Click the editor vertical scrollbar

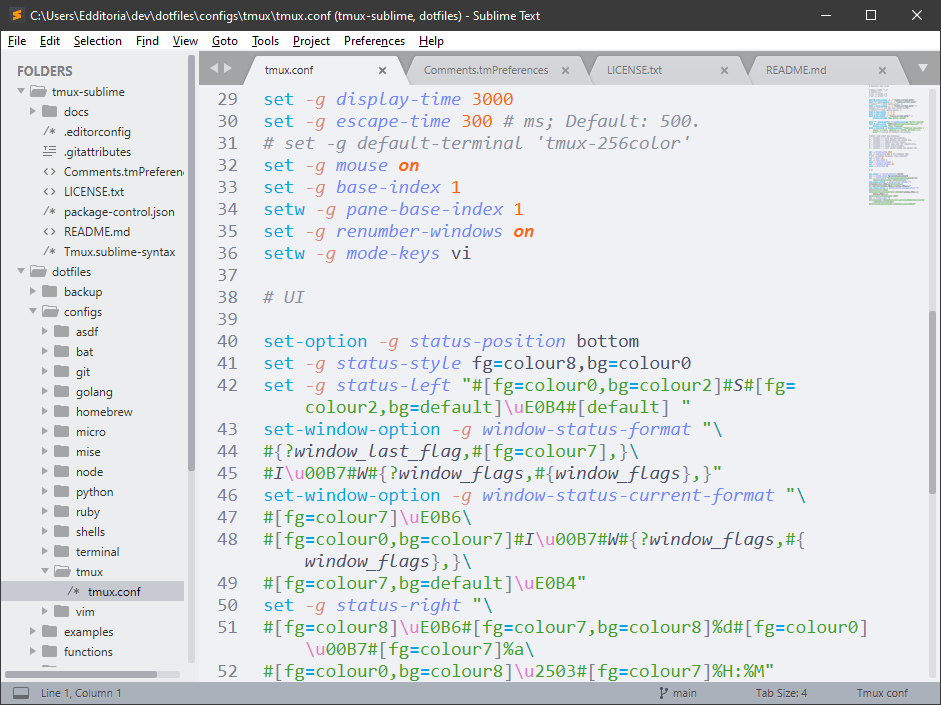click(x=932, y=402)
